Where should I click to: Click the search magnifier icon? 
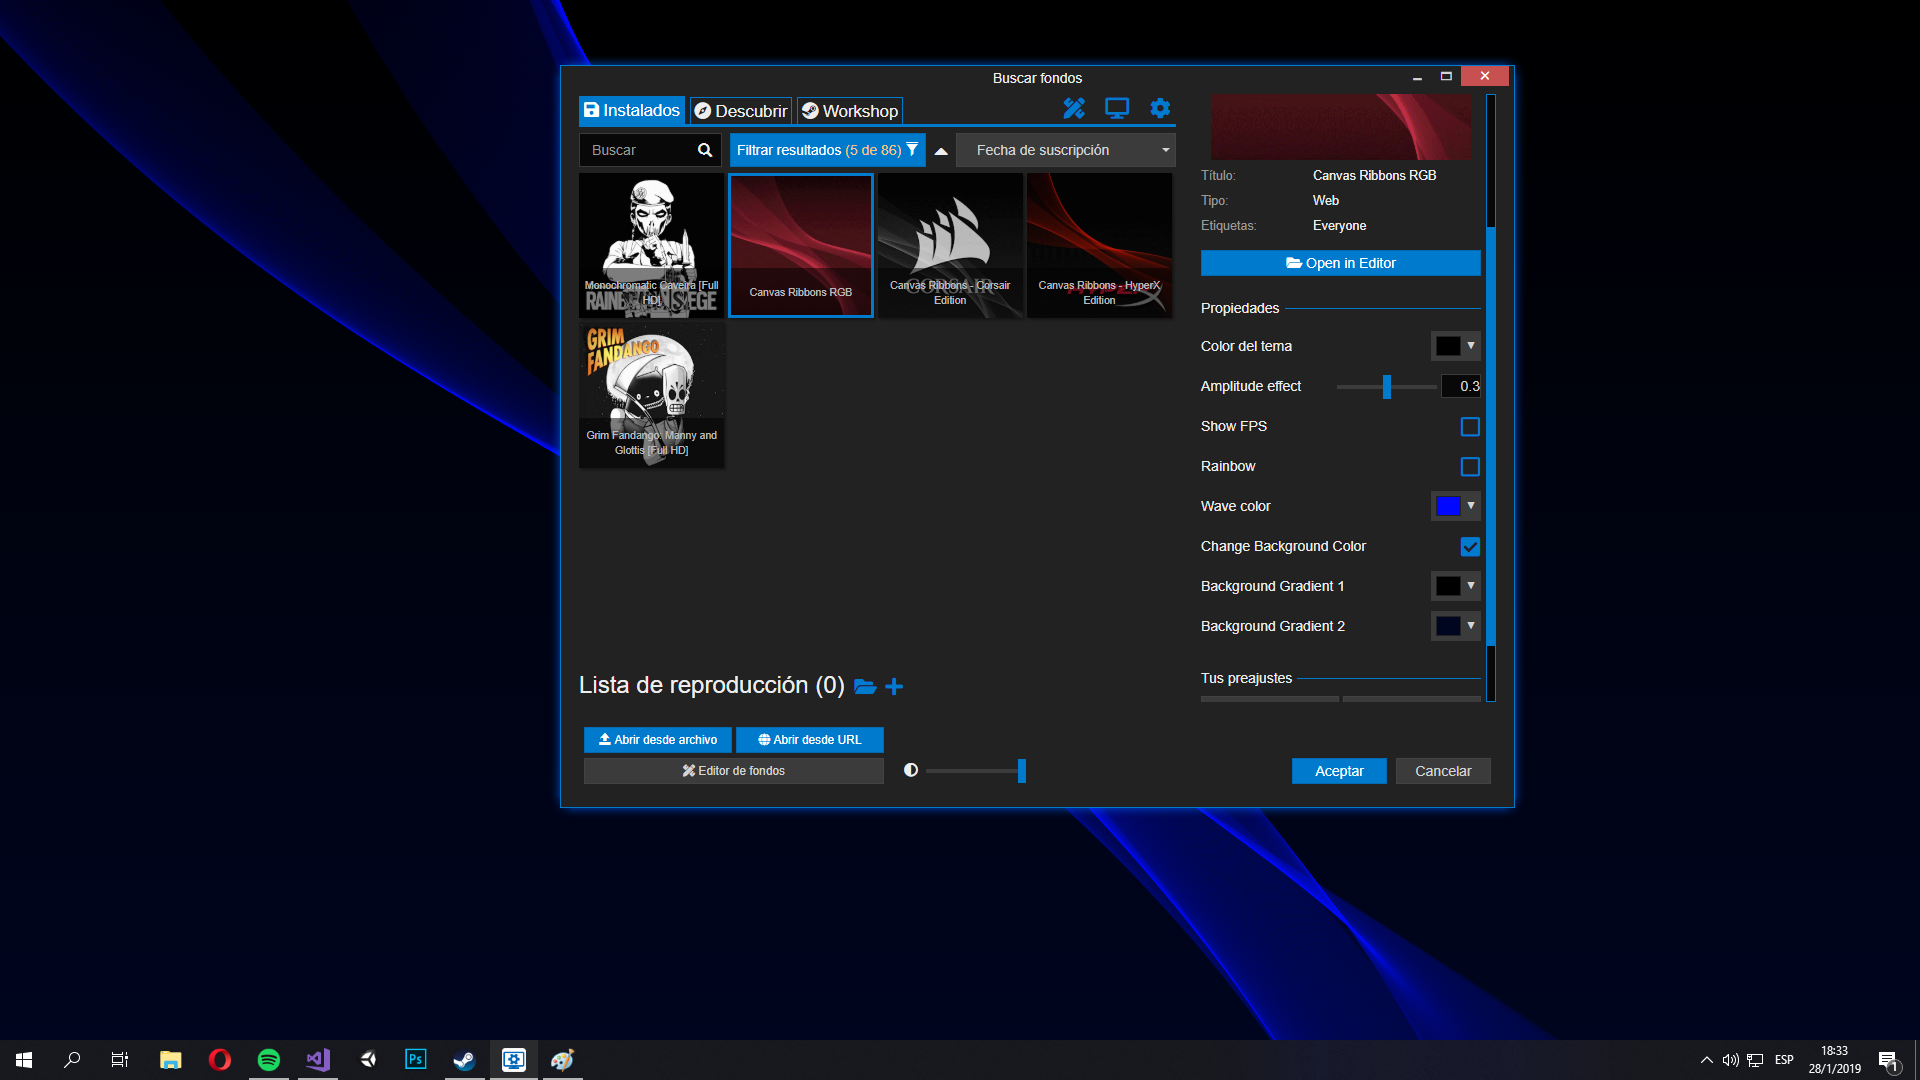point(705,150)
